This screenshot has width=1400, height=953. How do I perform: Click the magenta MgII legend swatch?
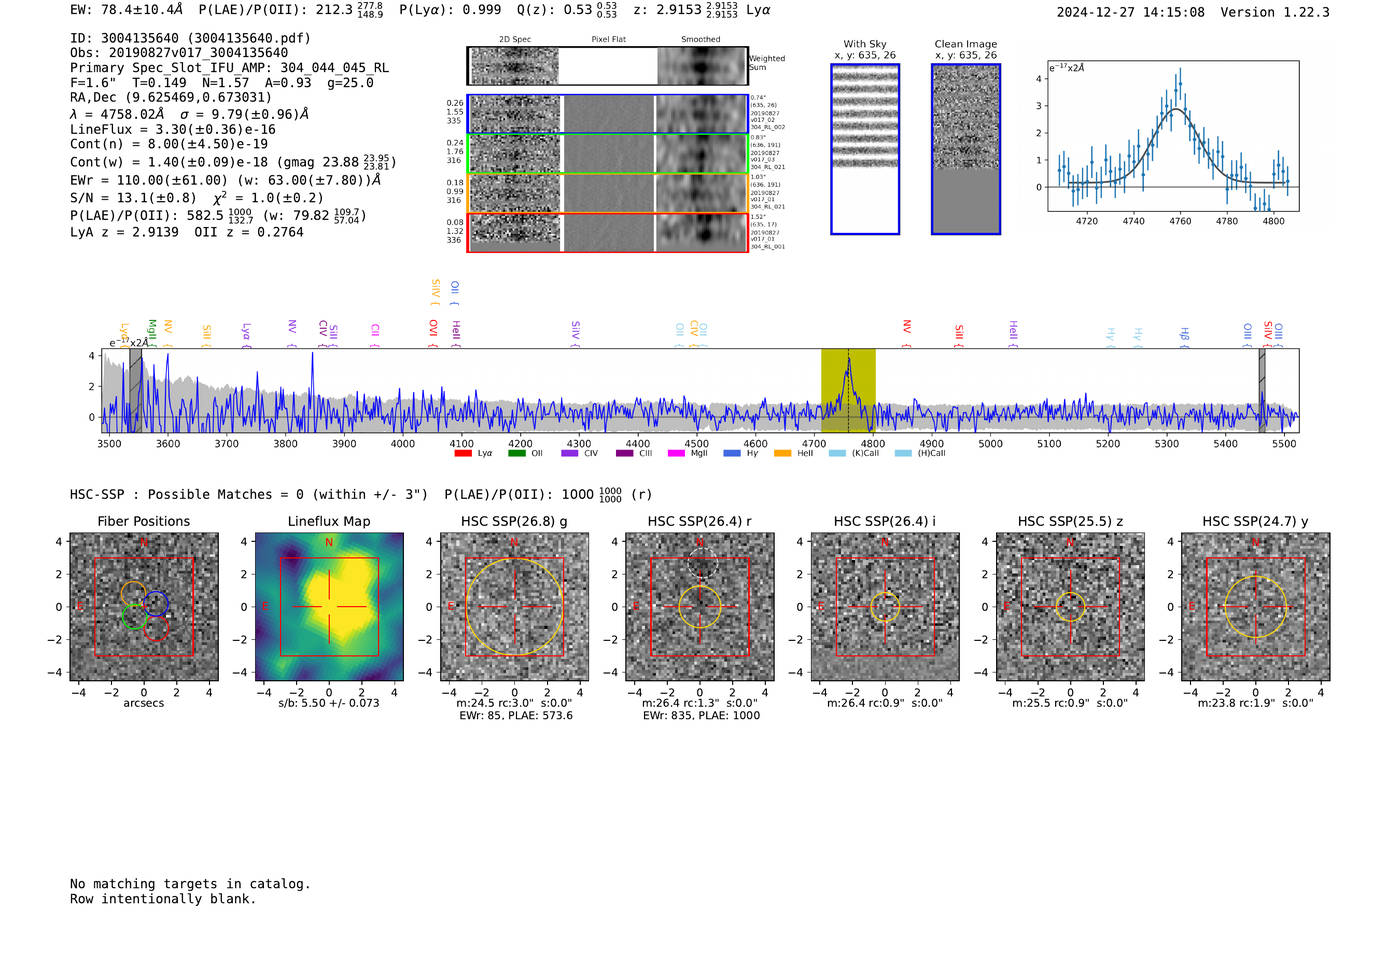point(676,453)
